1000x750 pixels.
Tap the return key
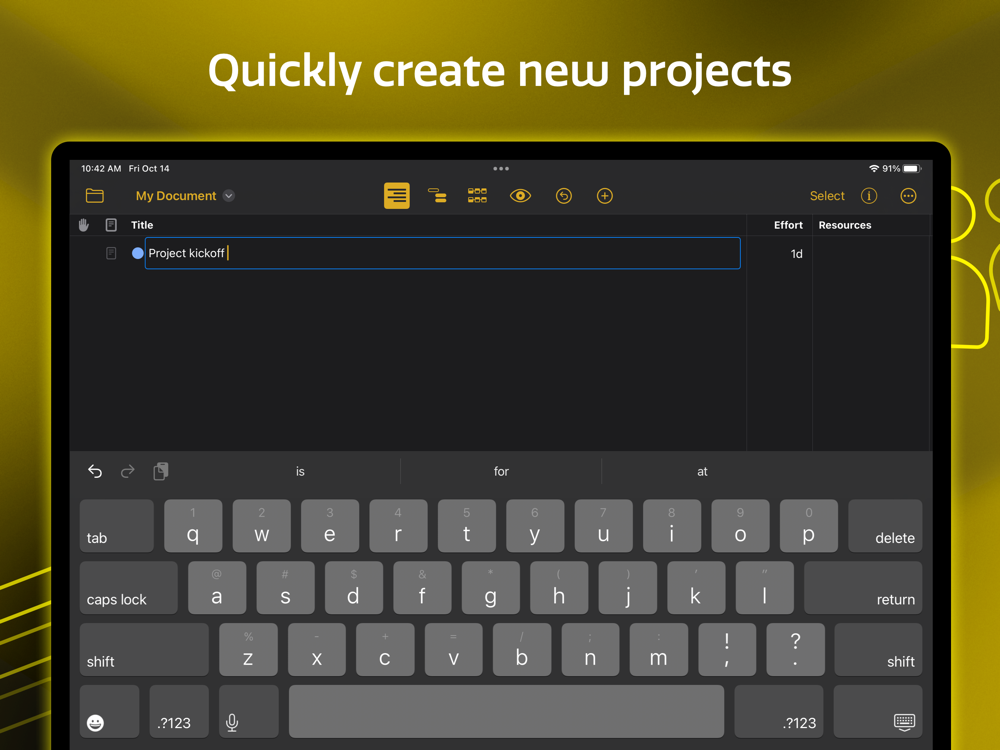863,587
